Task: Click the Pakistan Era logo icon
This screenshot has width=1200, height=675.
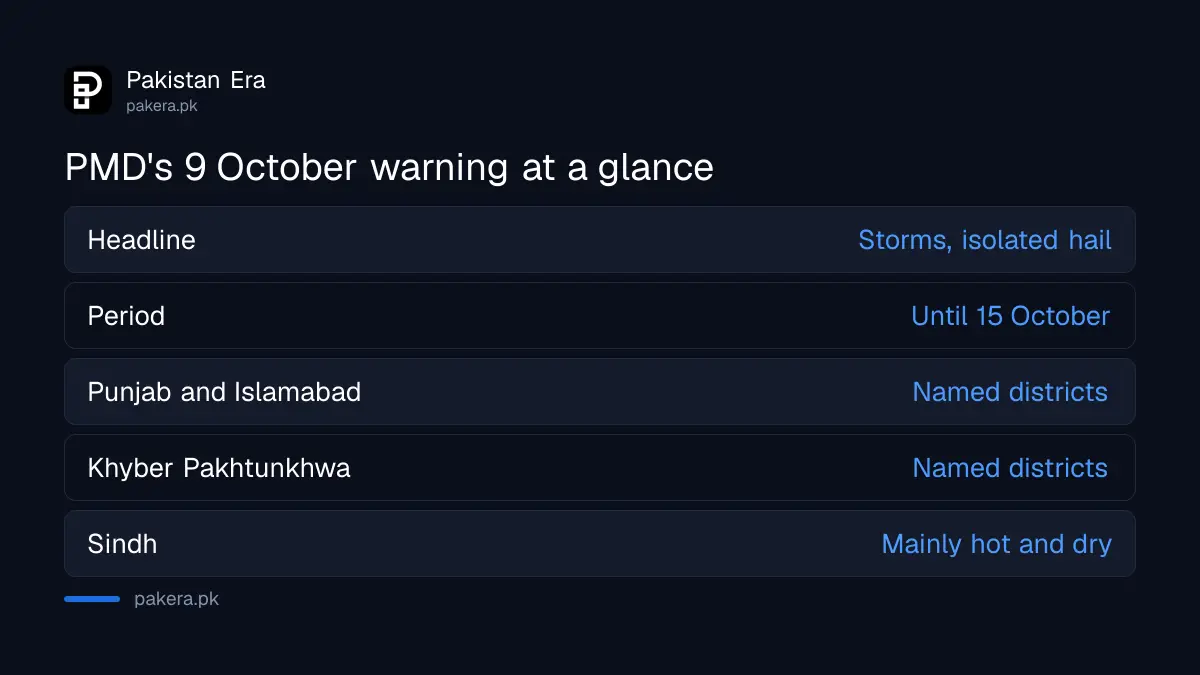Action: [88, 90]
